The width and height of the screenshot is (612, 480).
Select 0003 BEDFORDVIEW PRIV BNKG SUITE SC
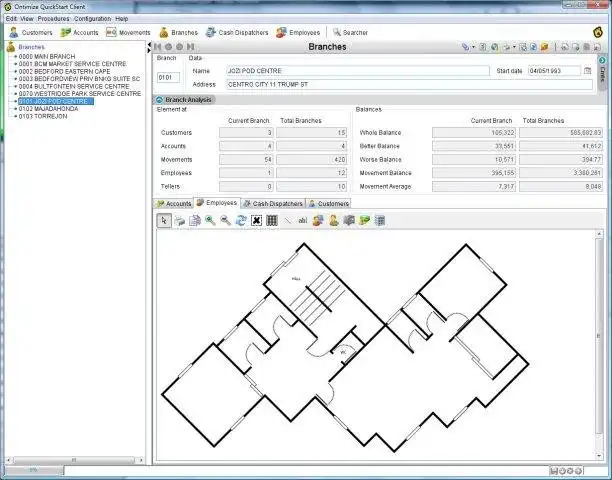[x=79, y=79]
